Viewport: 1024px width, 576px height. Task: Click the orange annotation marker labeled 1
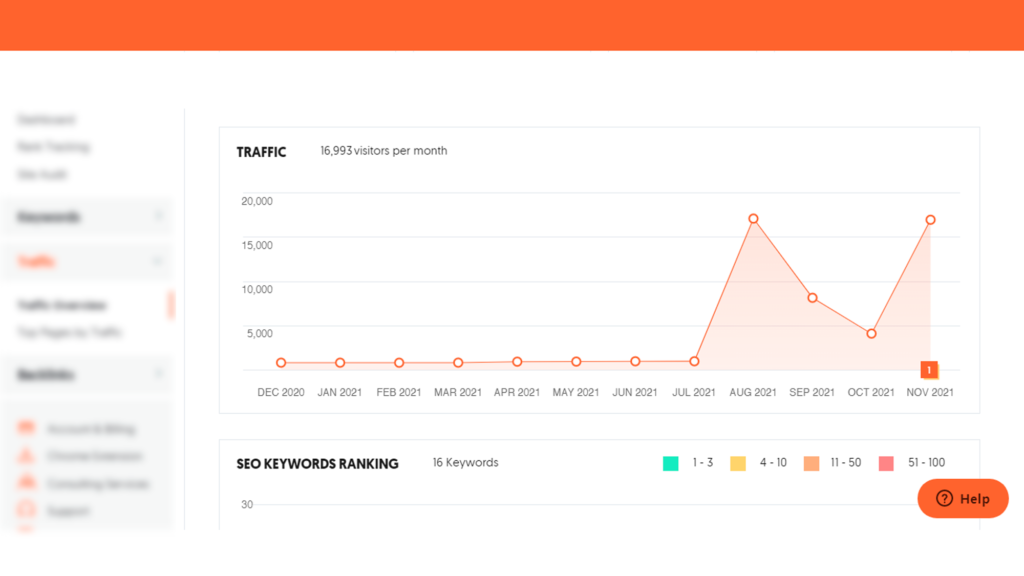[929, 370]
